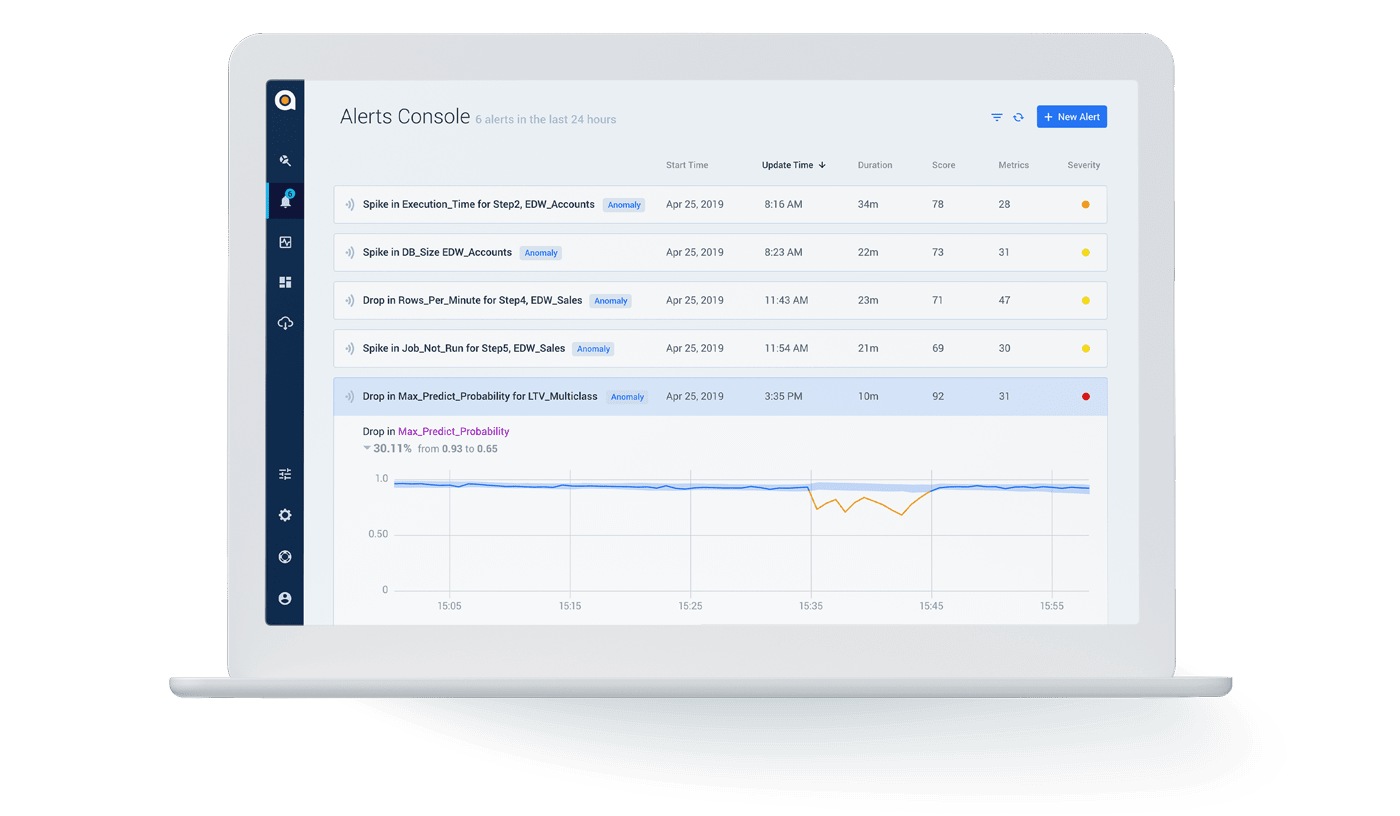Click 'from 0.93 to 0.65' text
1400x816 pixels.
pyautogui.click(x=458, y=449)
